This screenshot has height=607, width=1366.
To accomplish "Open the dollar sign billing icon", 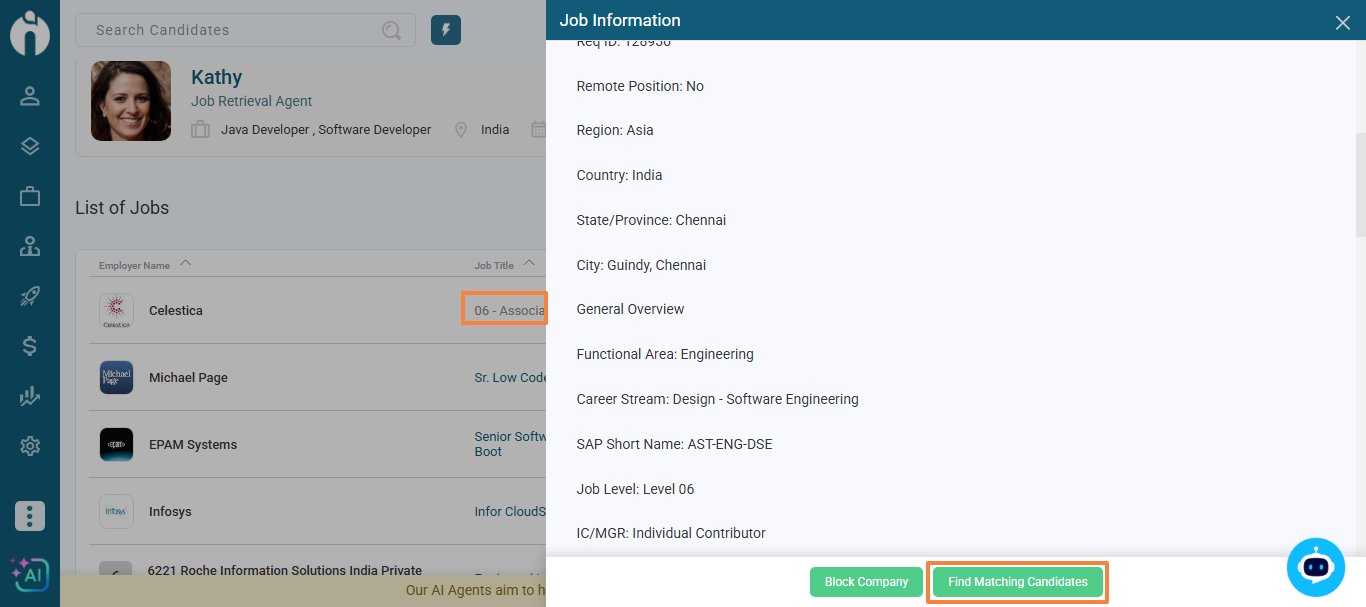I will coord(30,346).
